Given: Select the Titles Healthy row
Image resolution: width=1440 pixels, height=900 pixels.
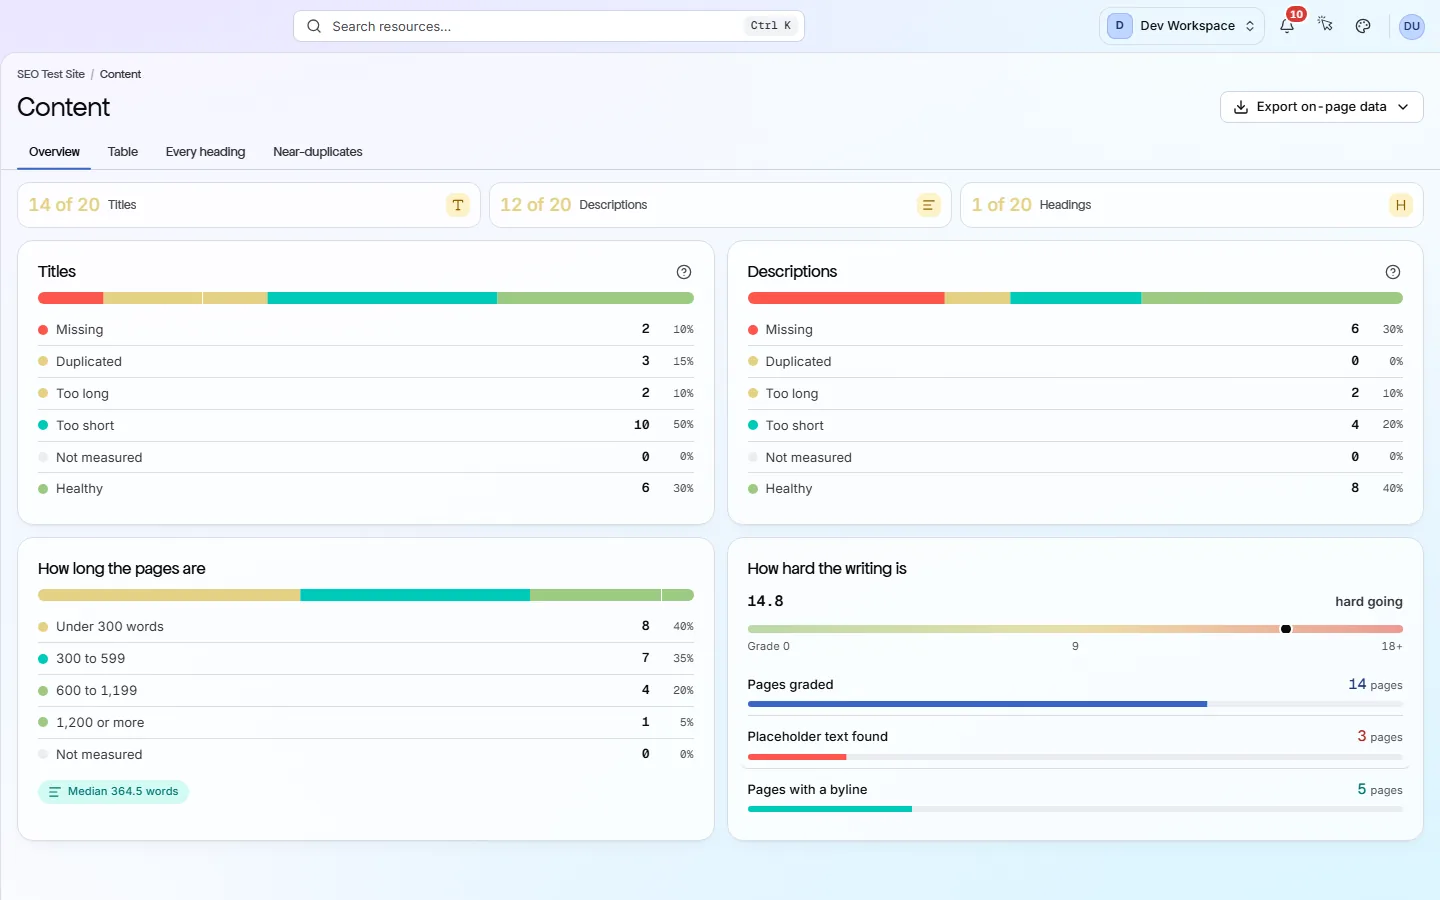Looking at the screenshot, I should pyautogui.click(x=366, y=489).
